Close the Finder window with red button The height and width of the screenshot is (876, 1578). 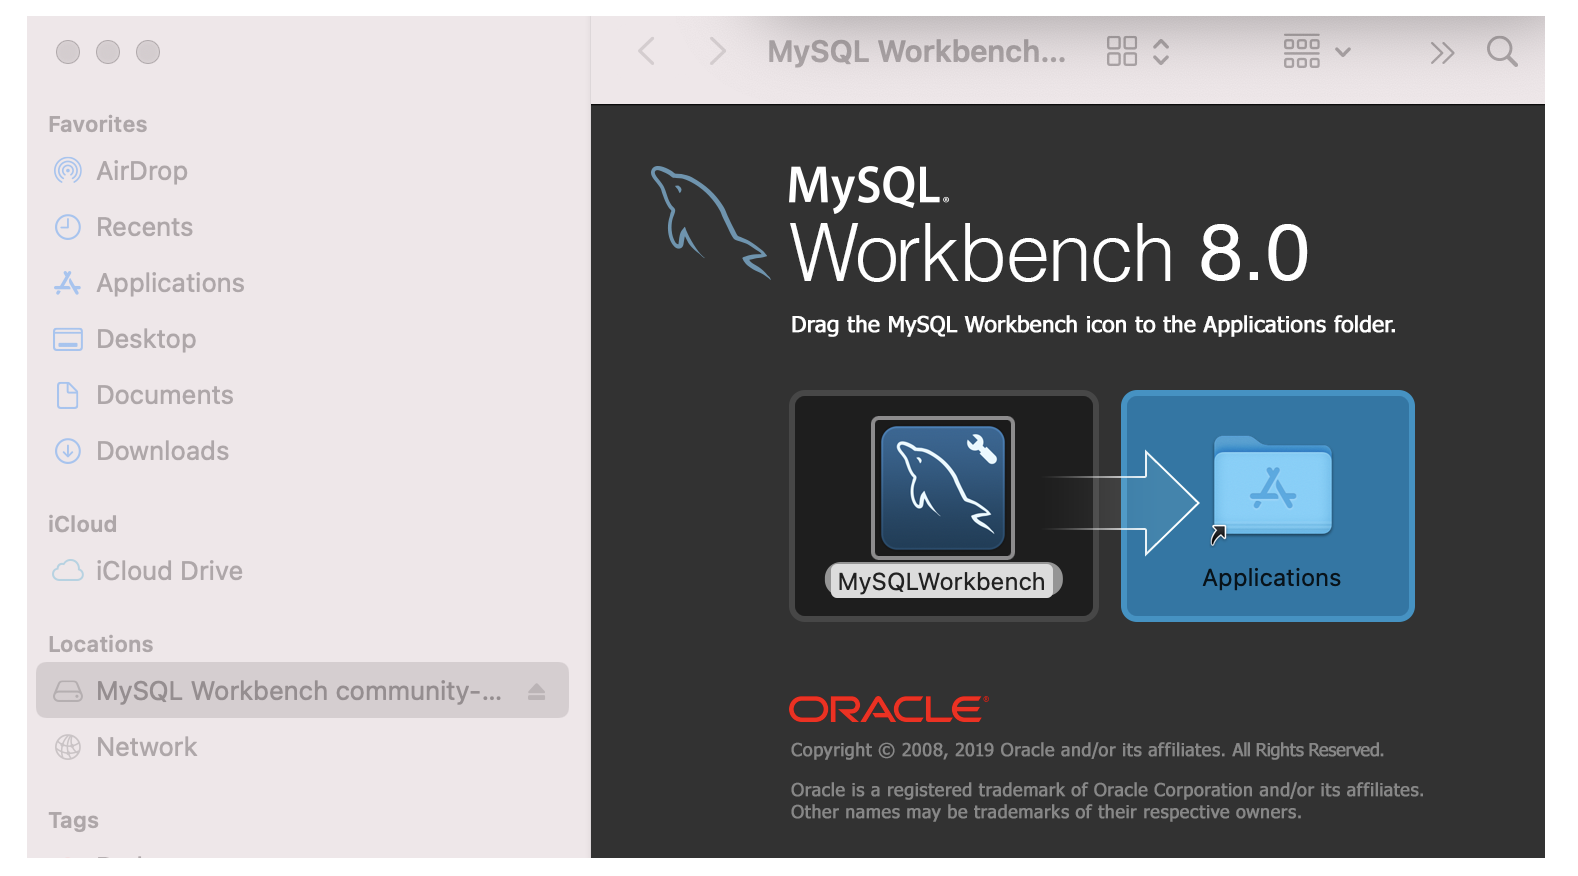[68, 52]
